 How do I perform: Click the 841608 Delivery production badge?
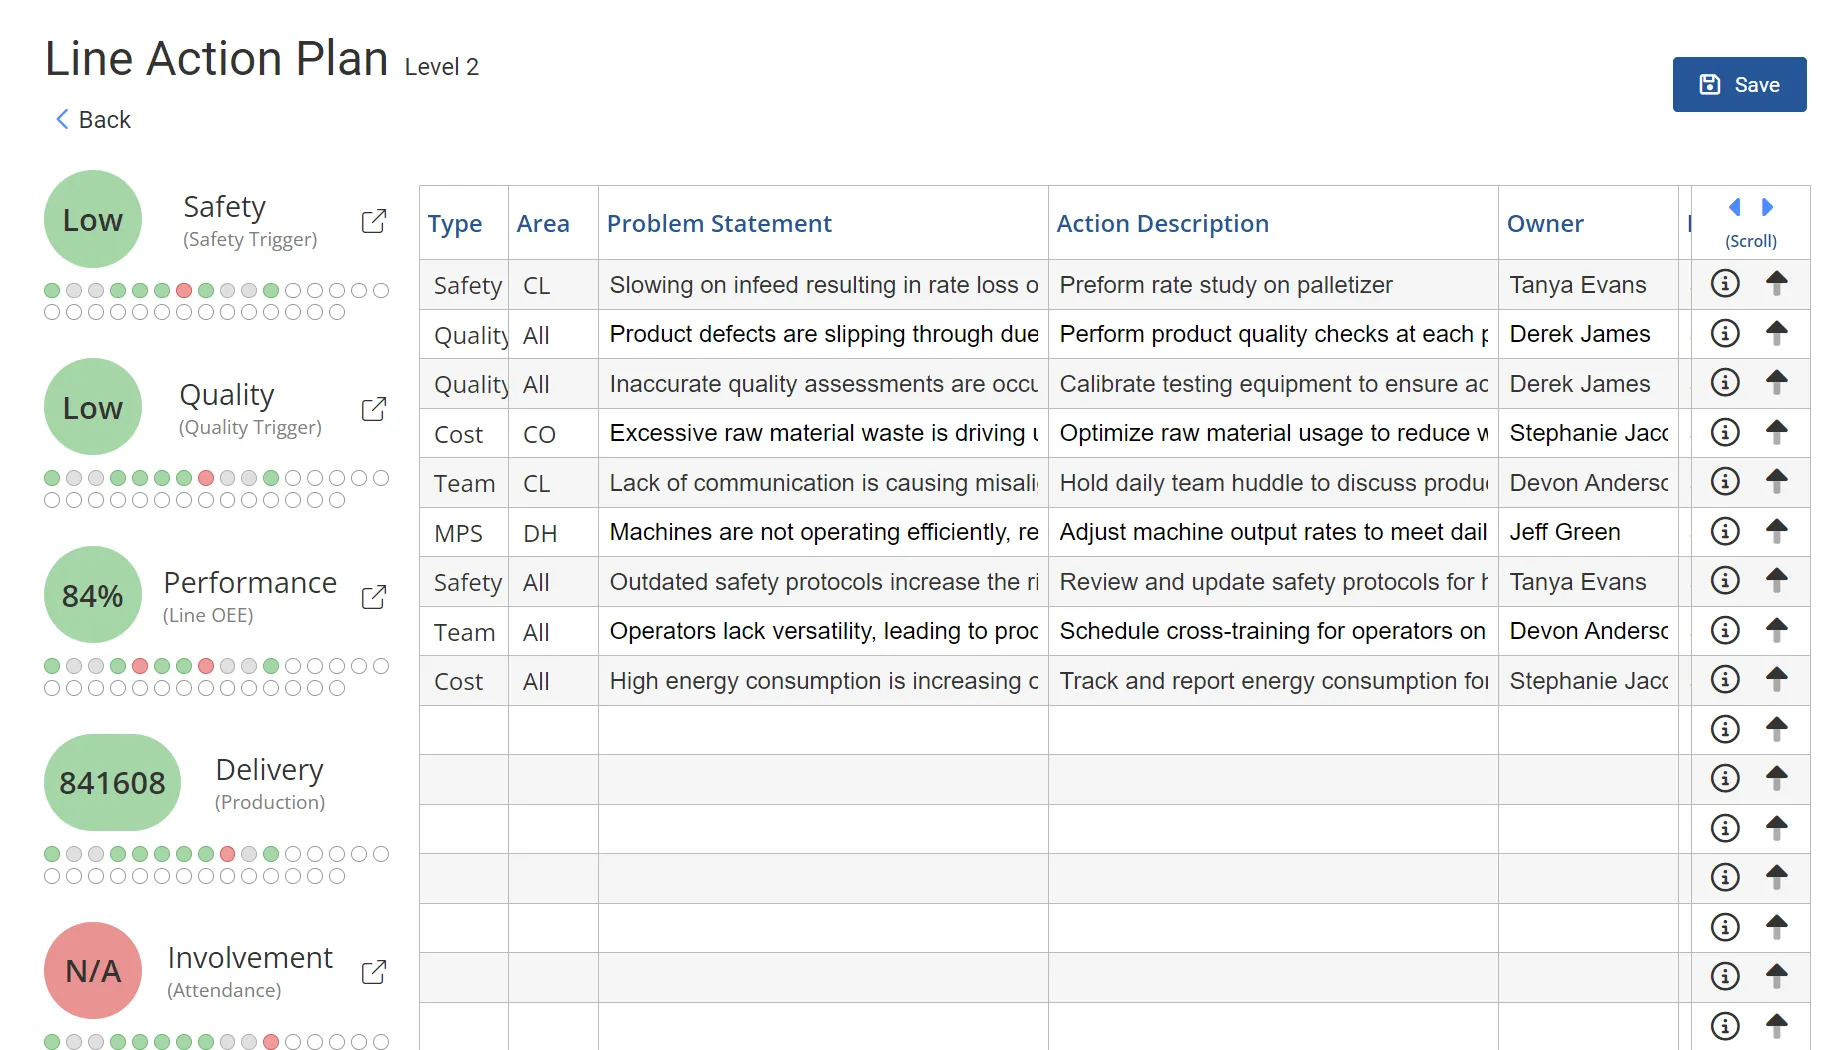pos(112,782)
